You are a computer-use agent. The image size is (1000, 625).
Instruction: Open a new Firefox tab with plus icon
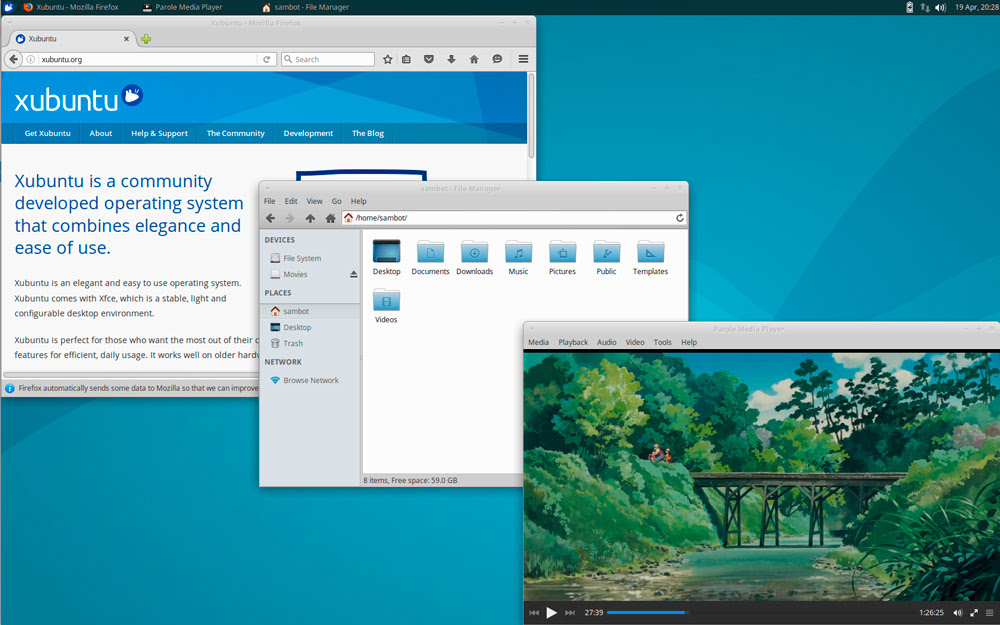(146, 39)
